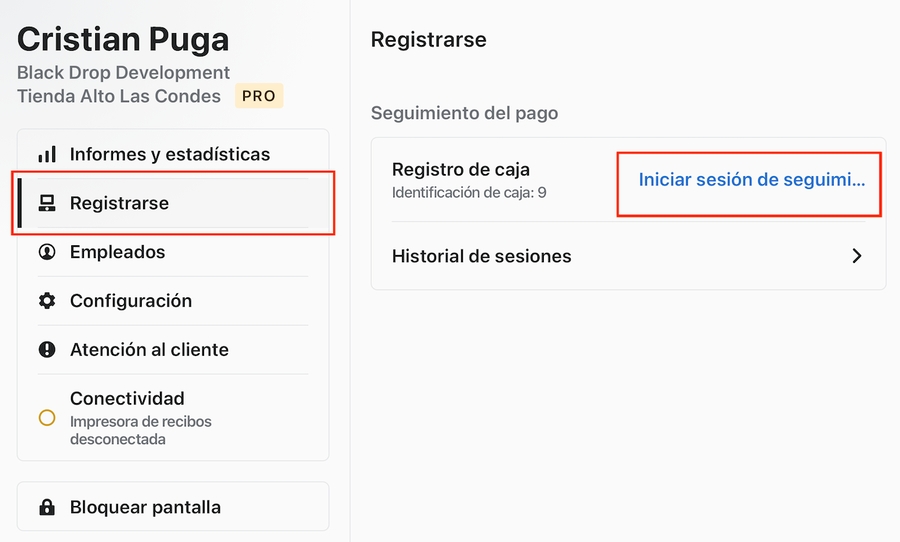Click the exclamation icon for Atención al cliente
The height and width of the screenshot is (542, 900).
(47, 350)
